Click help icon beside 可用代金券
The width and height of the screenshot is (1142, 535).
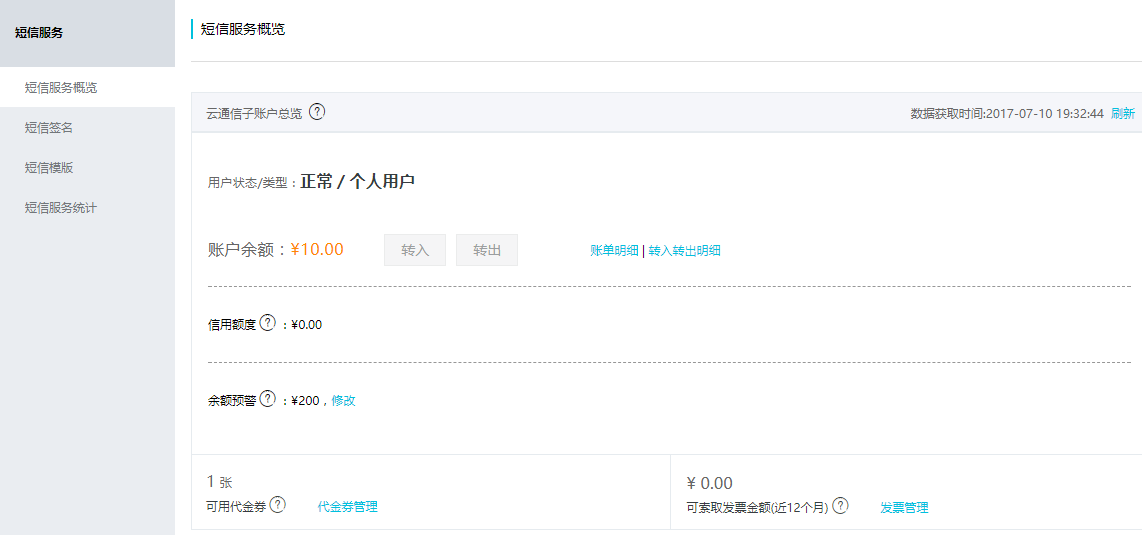[x=277, y=505]
